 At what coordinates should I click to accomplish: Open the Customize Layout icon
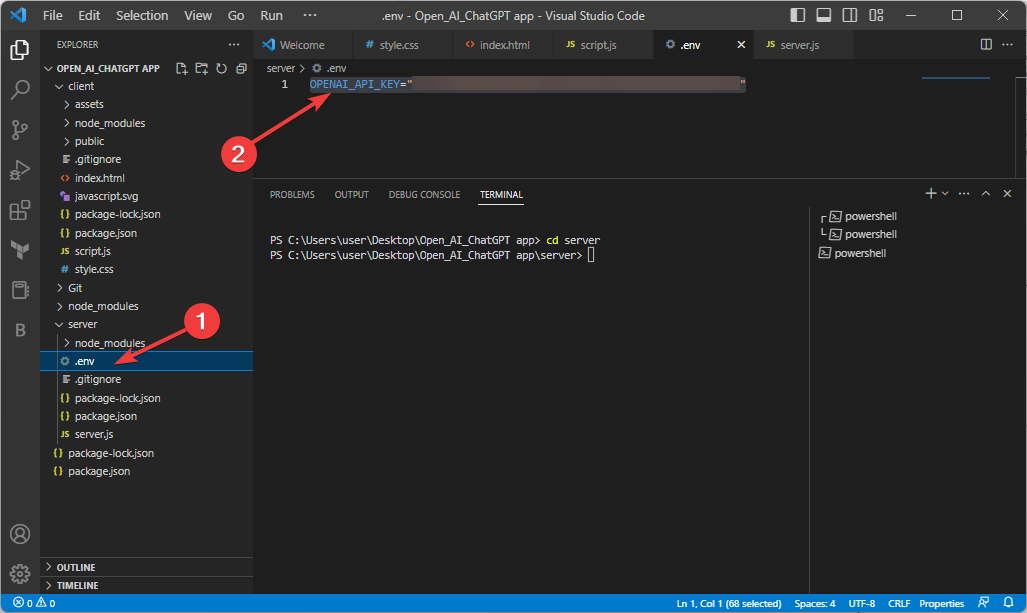[876, 15]
